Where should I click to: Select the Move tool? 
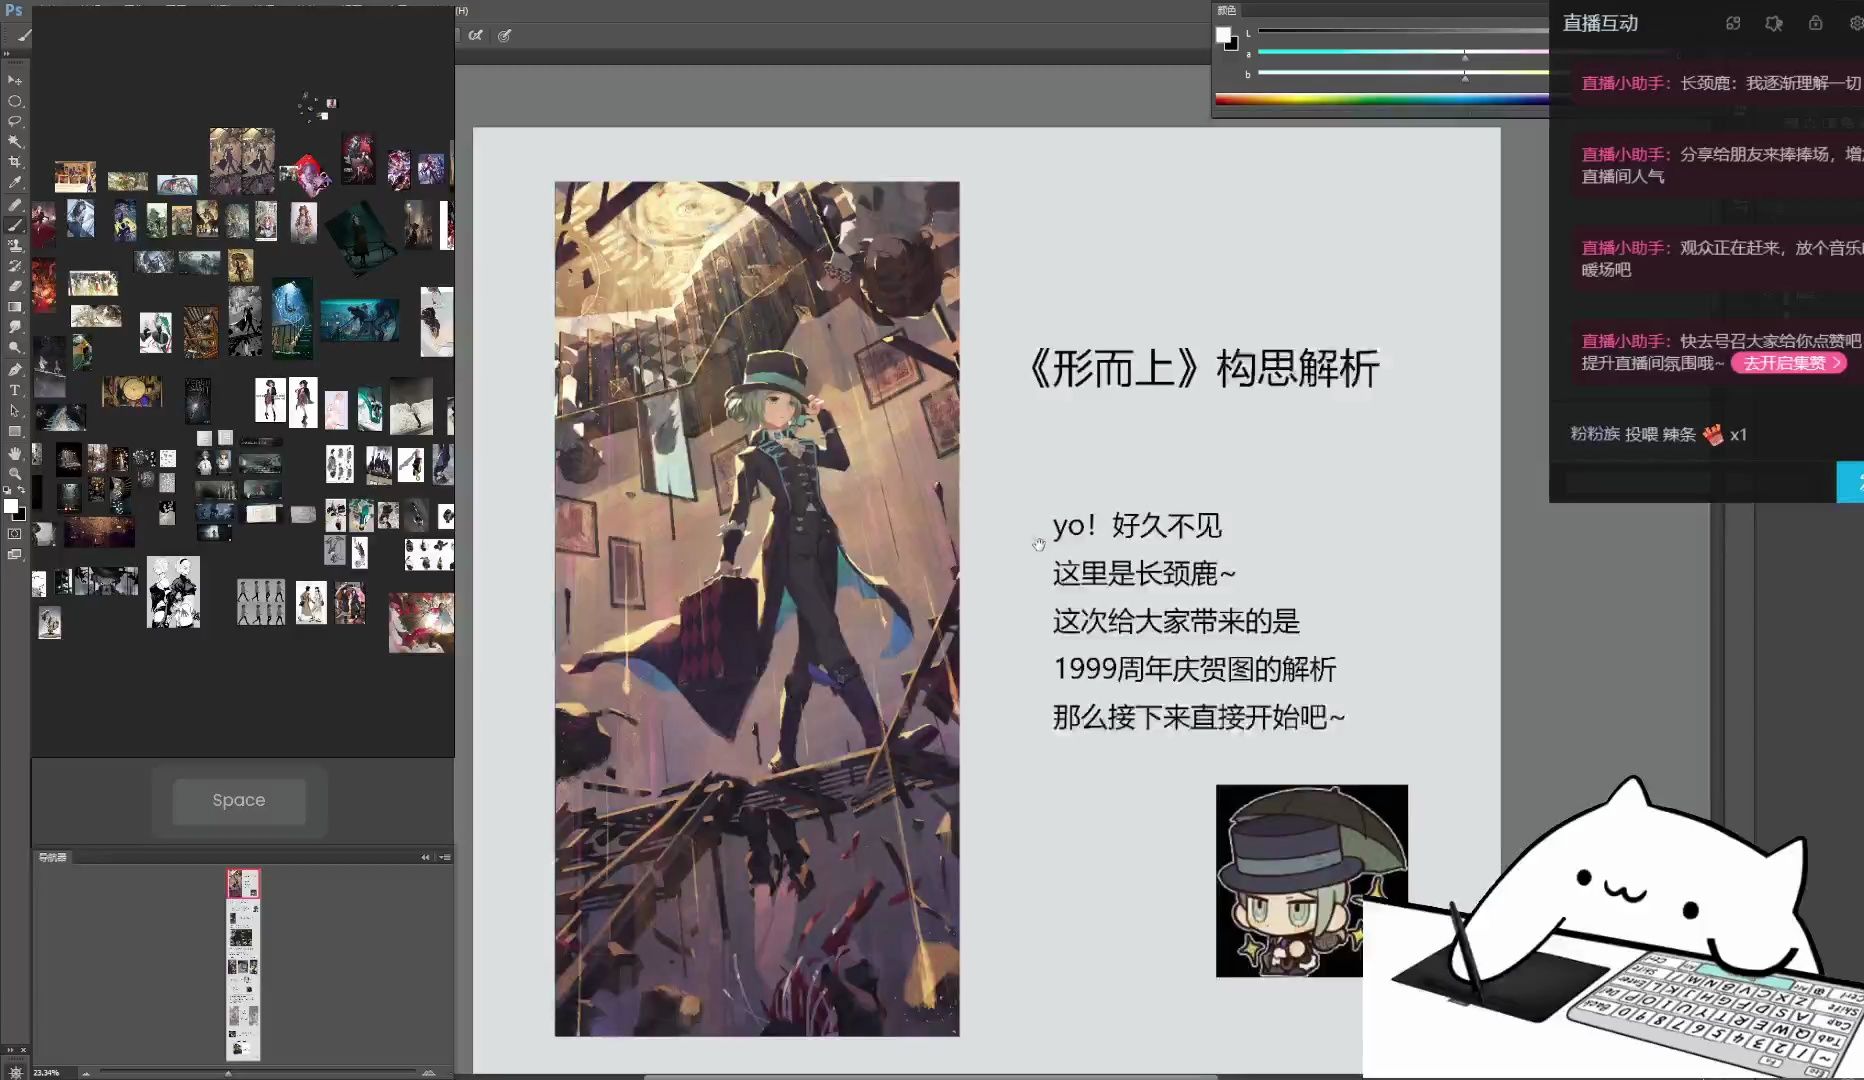pos(15,80)
